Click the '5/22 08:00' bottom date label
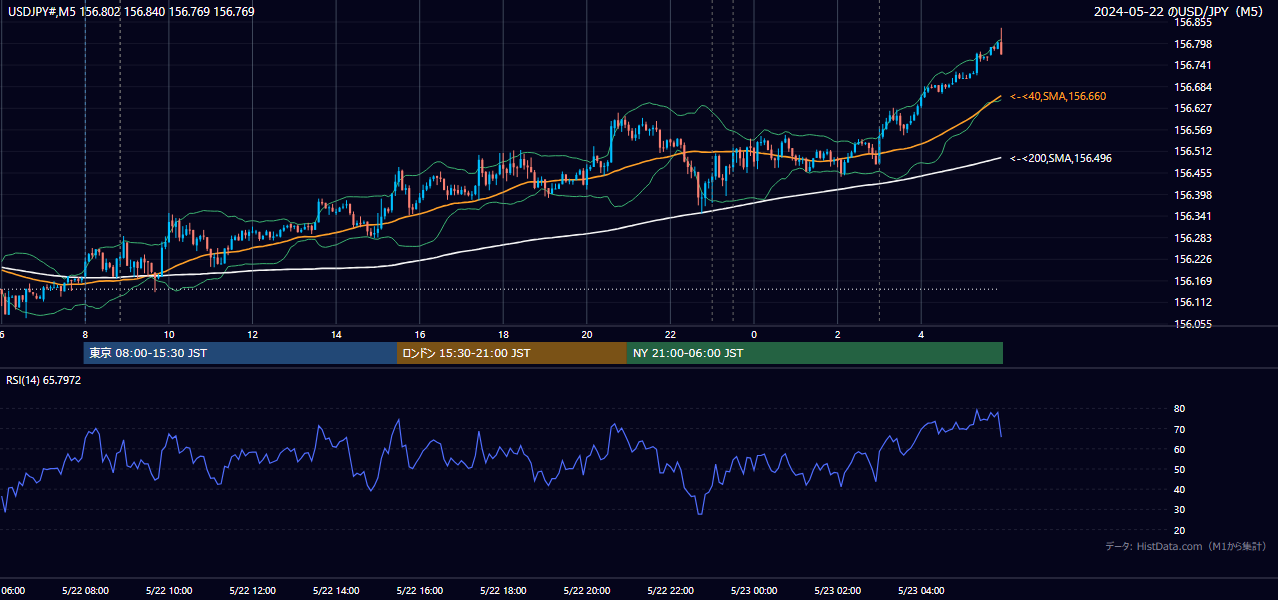1278x600 pixels. click(x=84, y=591)
